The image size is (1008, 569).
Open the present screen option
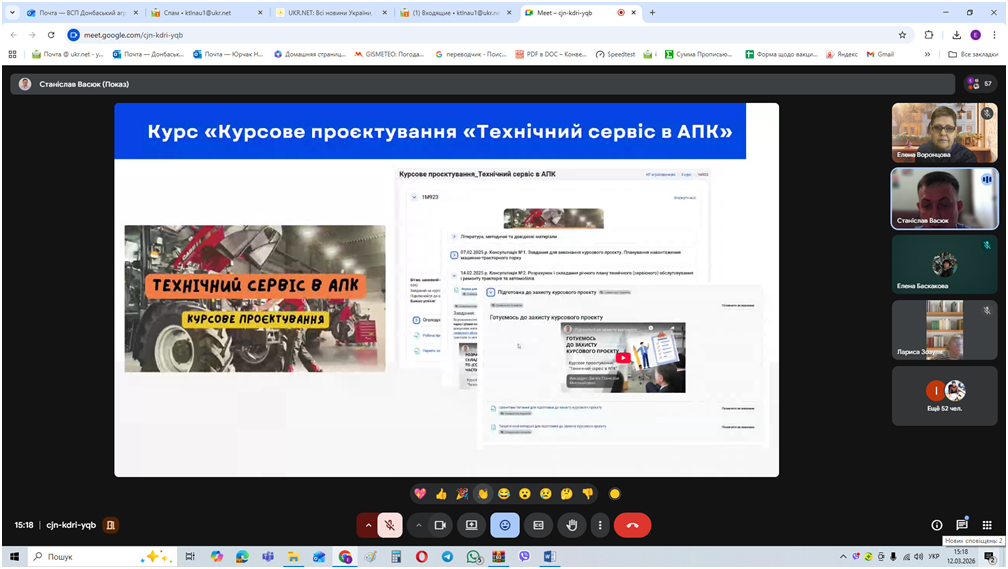(x=471, y=525)
